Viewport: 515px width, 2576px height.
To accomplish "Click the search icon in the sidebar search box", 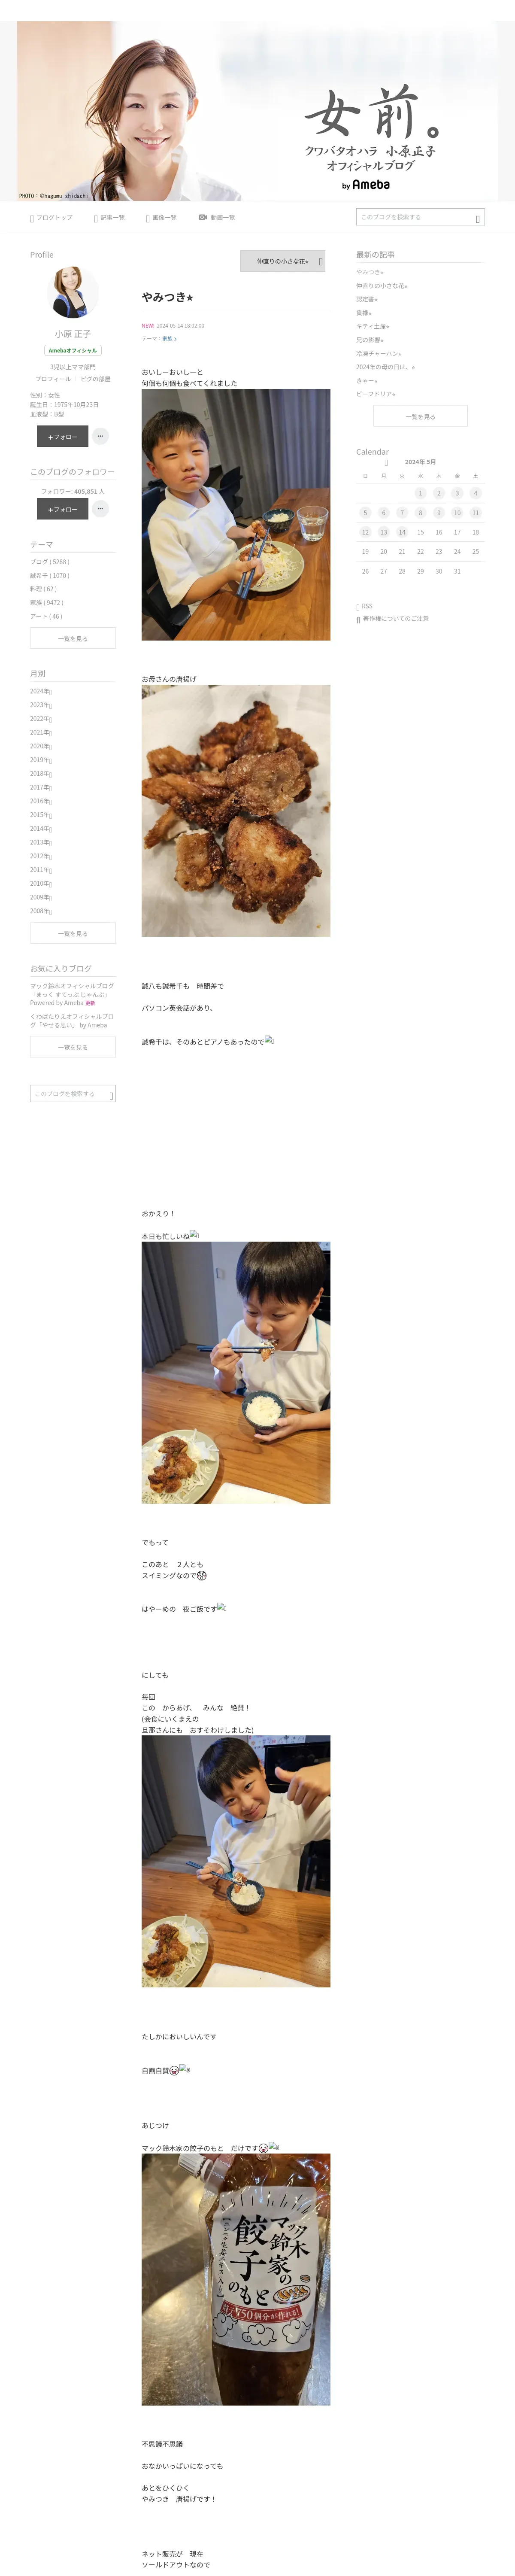I will pyautogui.click(x=111, y=1095).
